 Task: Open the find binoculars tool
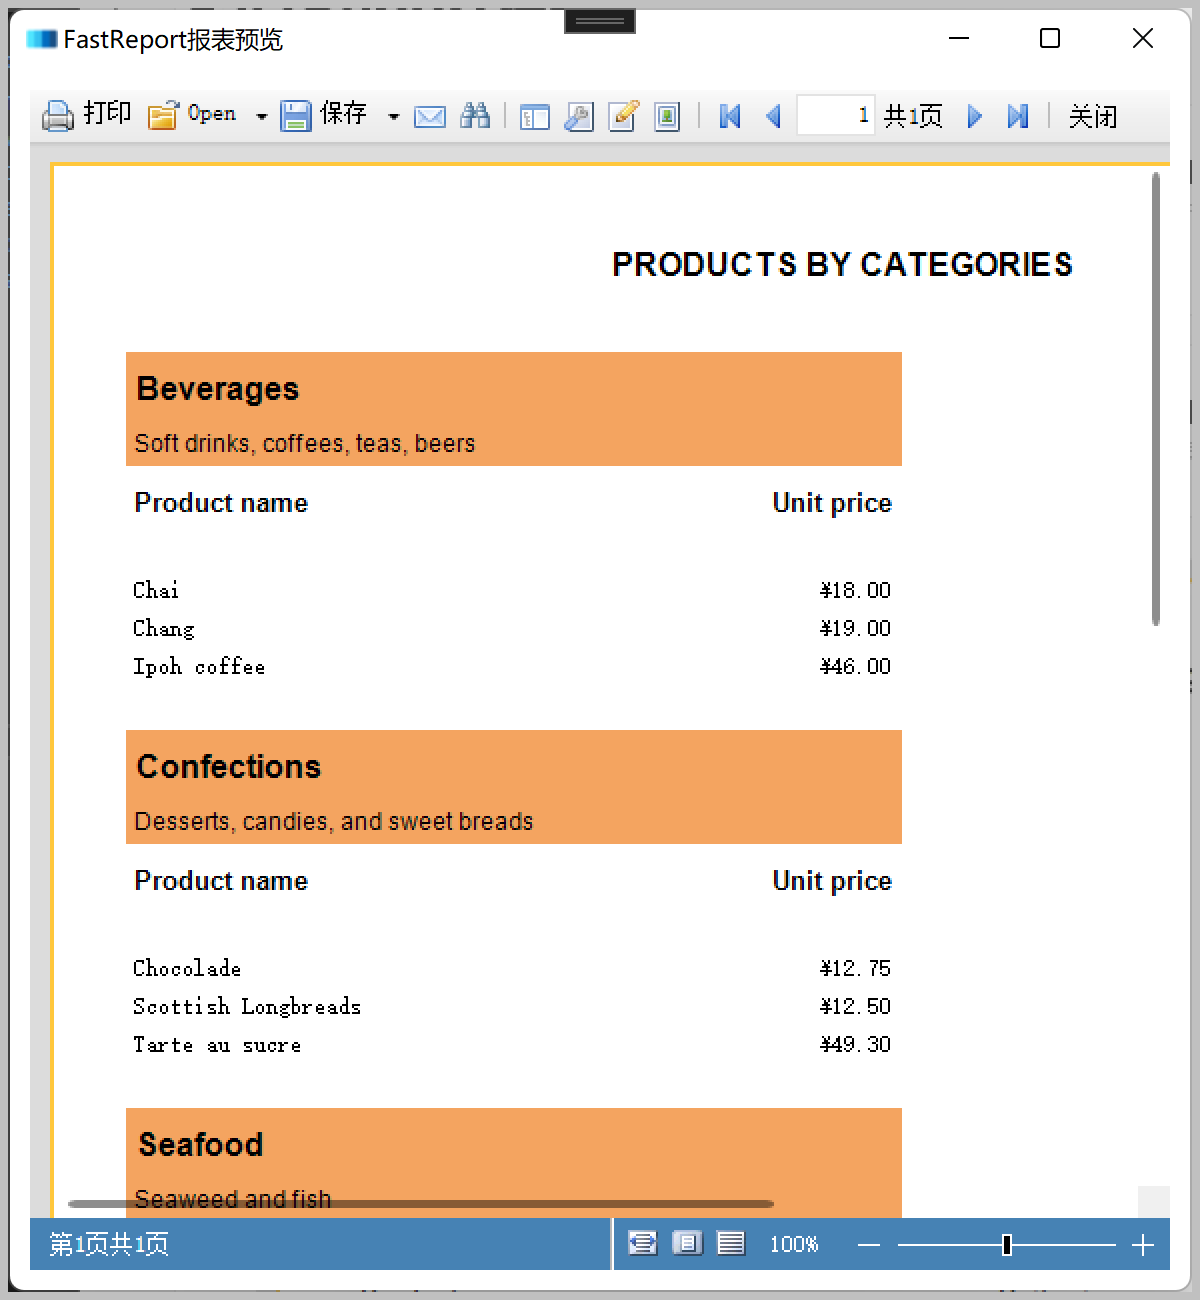pos(475,116)
